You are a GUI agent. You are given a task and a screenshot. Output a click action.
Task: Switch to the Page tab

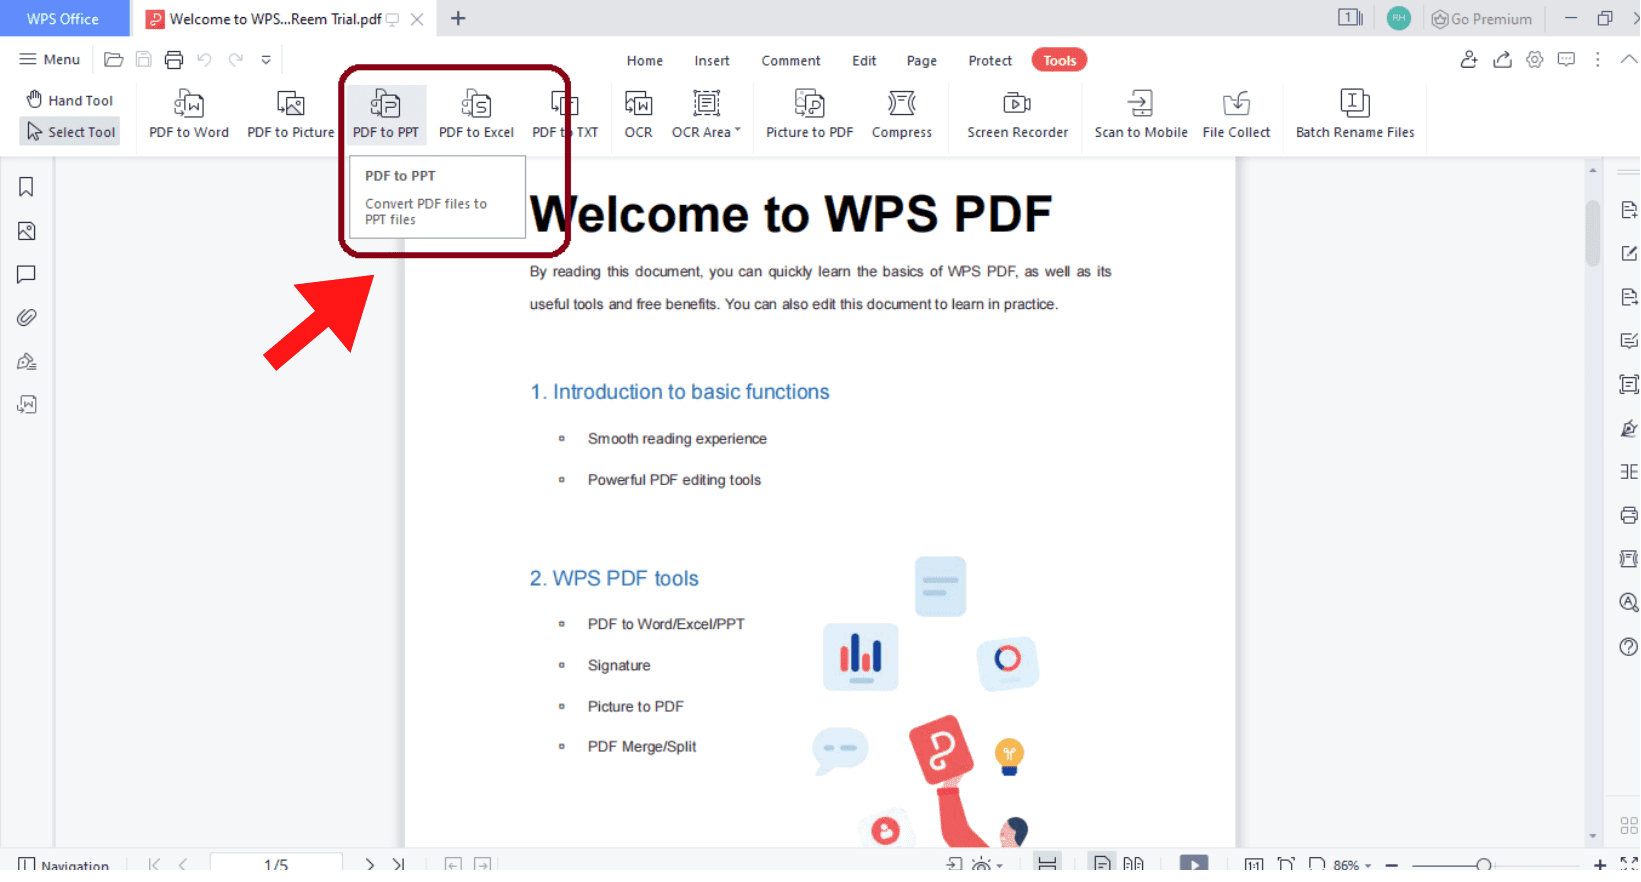(922, 61)
